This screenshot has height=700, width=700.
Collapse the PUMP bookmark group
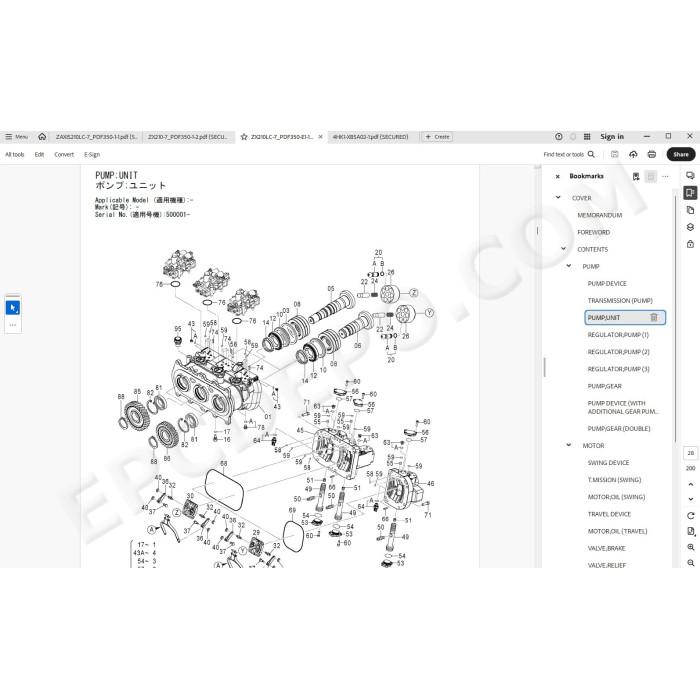569,266
